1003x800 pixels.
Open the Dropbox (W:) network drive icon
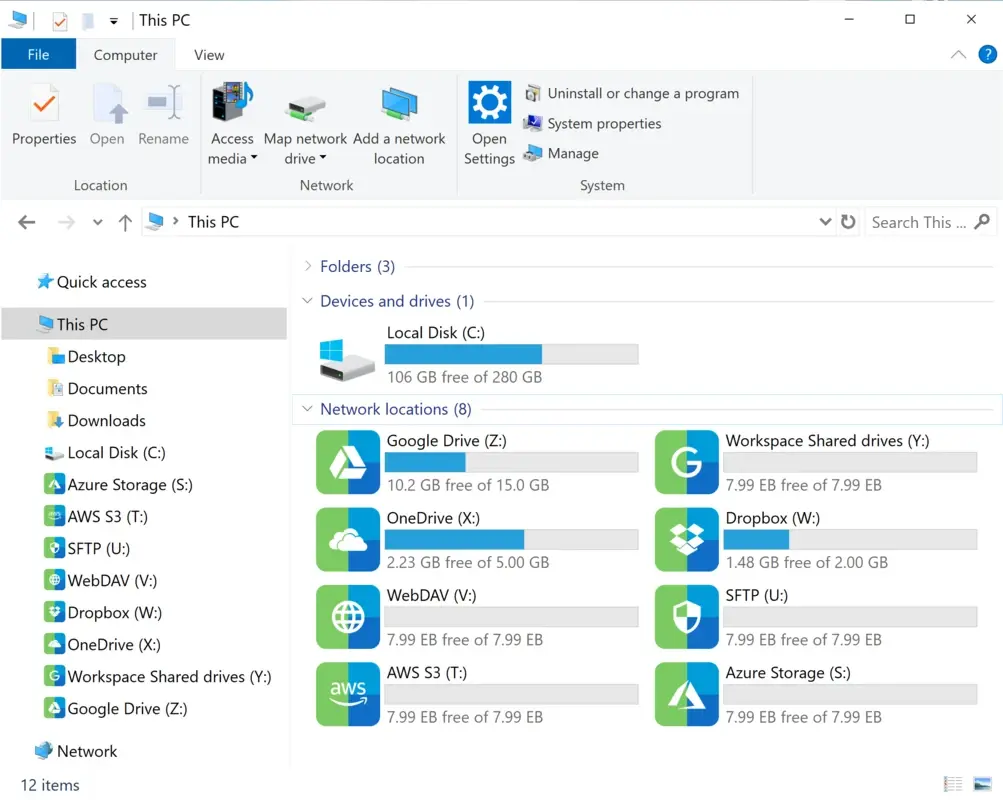coord(687,540)
